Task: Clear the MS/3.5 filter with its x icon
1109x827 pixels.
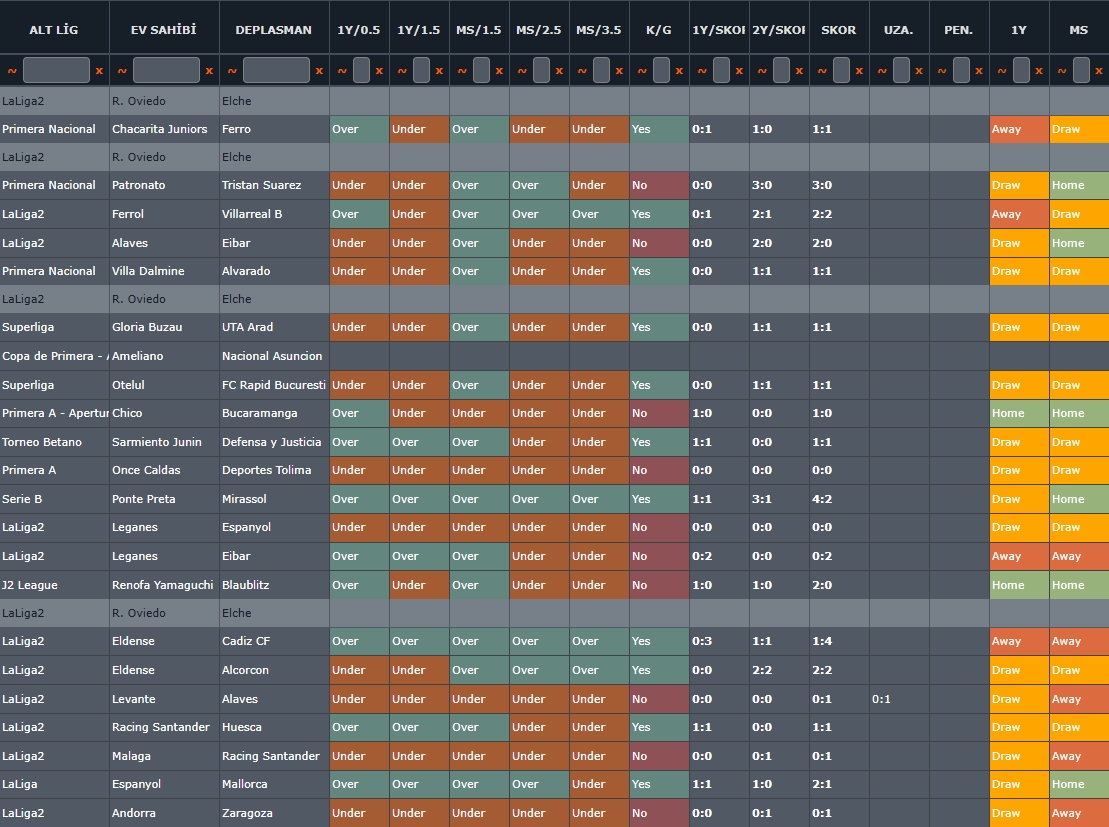Action: [x=619, y=71]
